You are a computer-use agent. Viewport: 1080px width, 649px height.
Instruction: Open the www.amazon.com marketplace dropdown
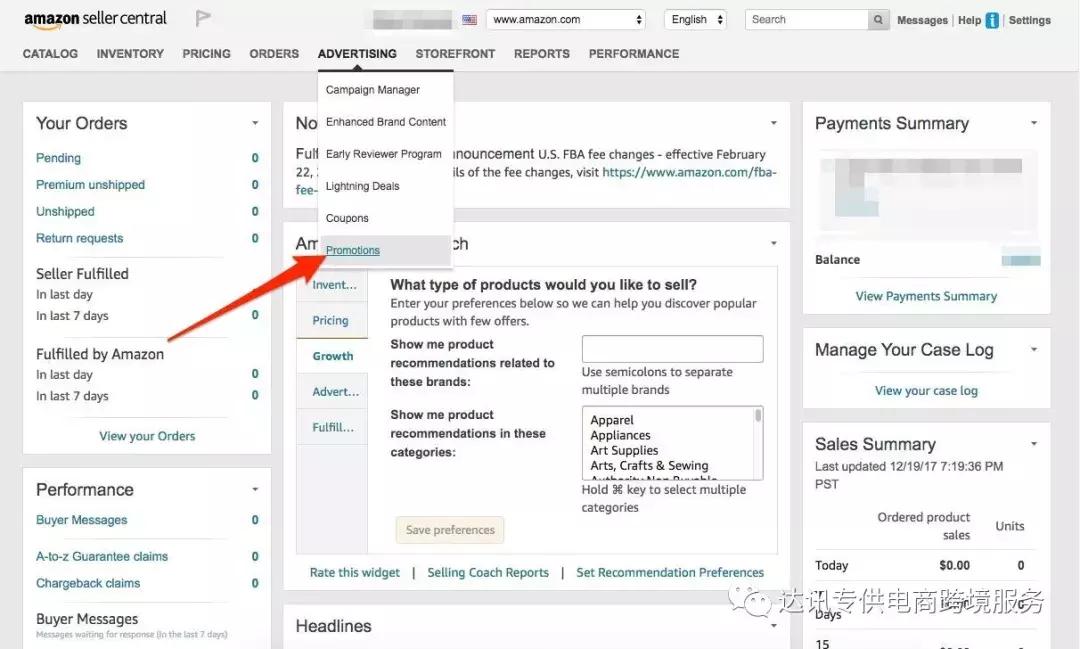click(x=567, y=20)
